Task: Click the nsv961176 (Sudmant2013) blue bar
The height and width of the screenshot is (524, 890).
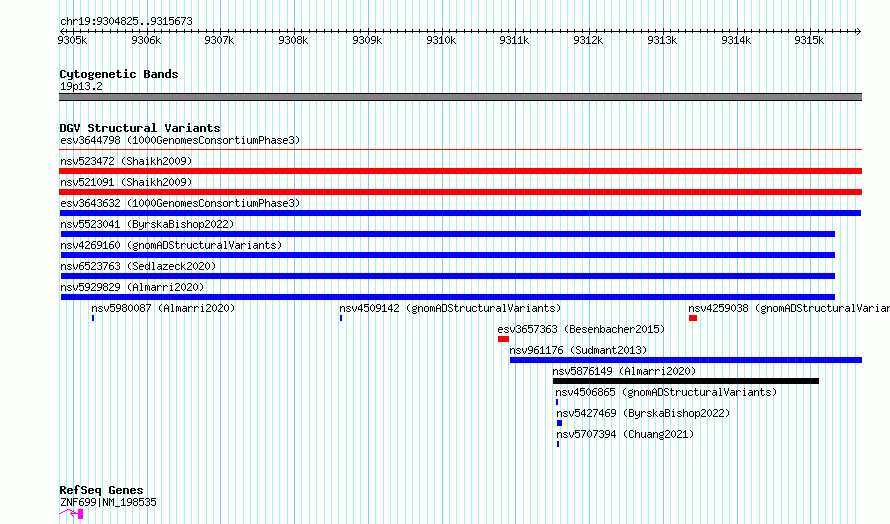Action: [x=686, y=360]
